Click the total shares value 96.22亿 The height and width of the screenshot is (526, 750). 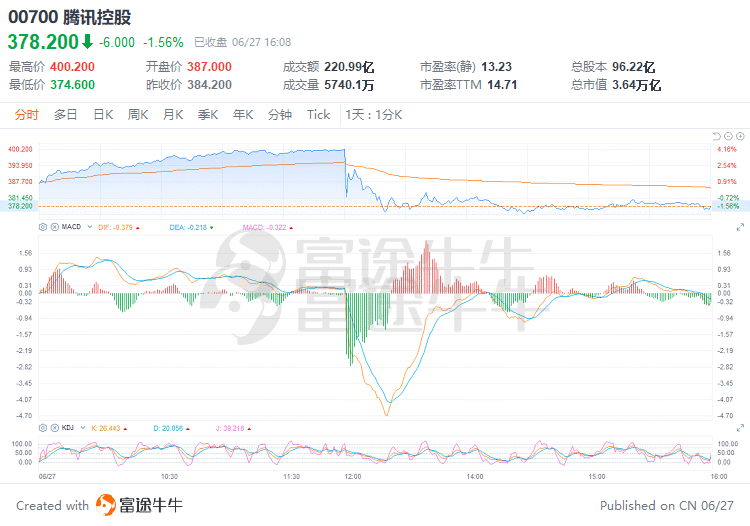(x=634, y=67)
